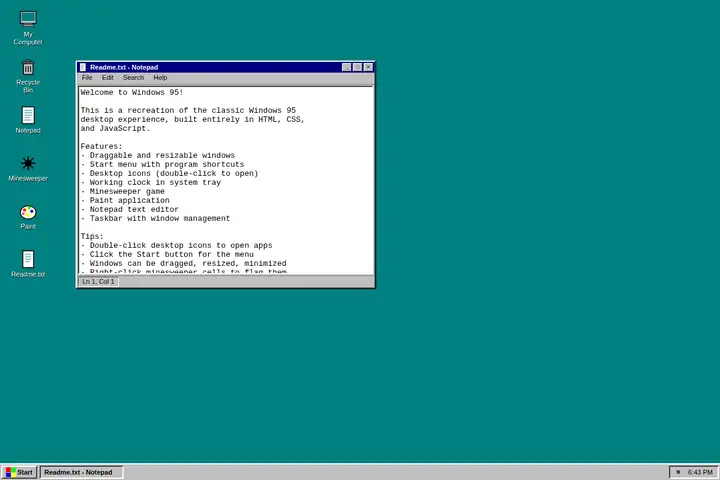Screen dimensions: 720x480
Task: Click 'Click the Start button for the menu' line
Action: click(x=167, y=254)
